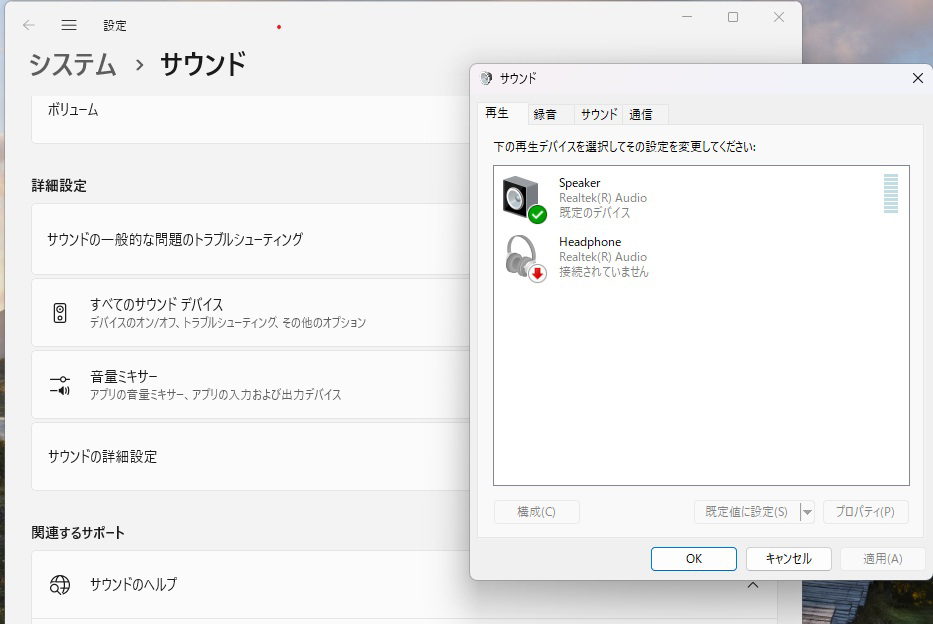Screen dimensions: 933x624
Task: Open the hamburger navigation menu
Action: [69, 25]
